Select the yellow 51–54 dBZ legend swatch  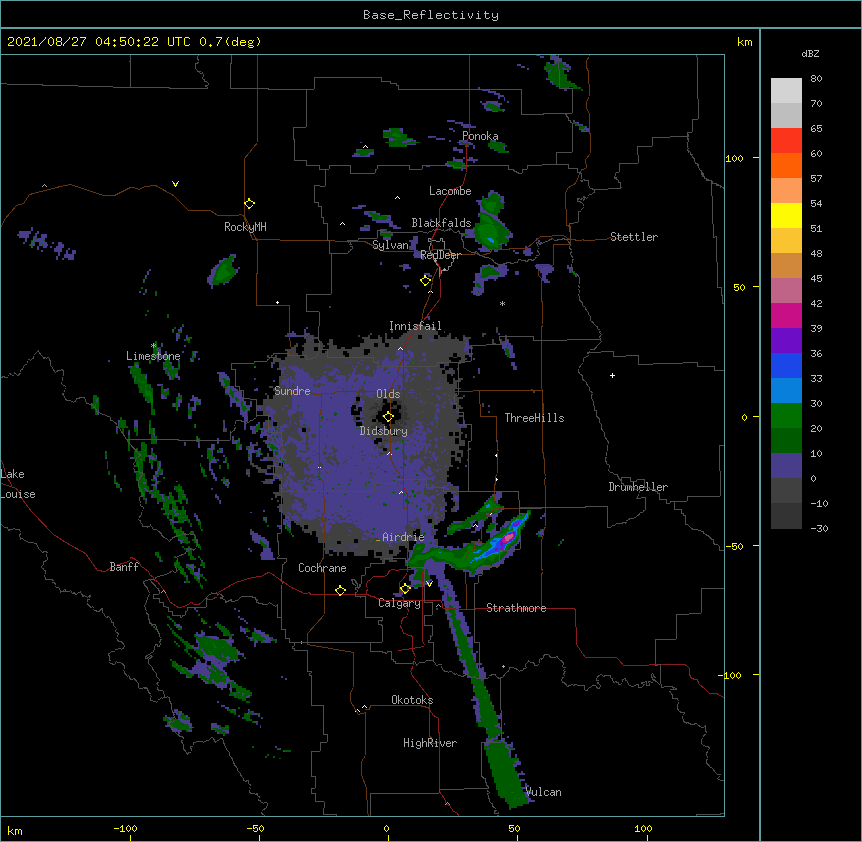[786, 215]
